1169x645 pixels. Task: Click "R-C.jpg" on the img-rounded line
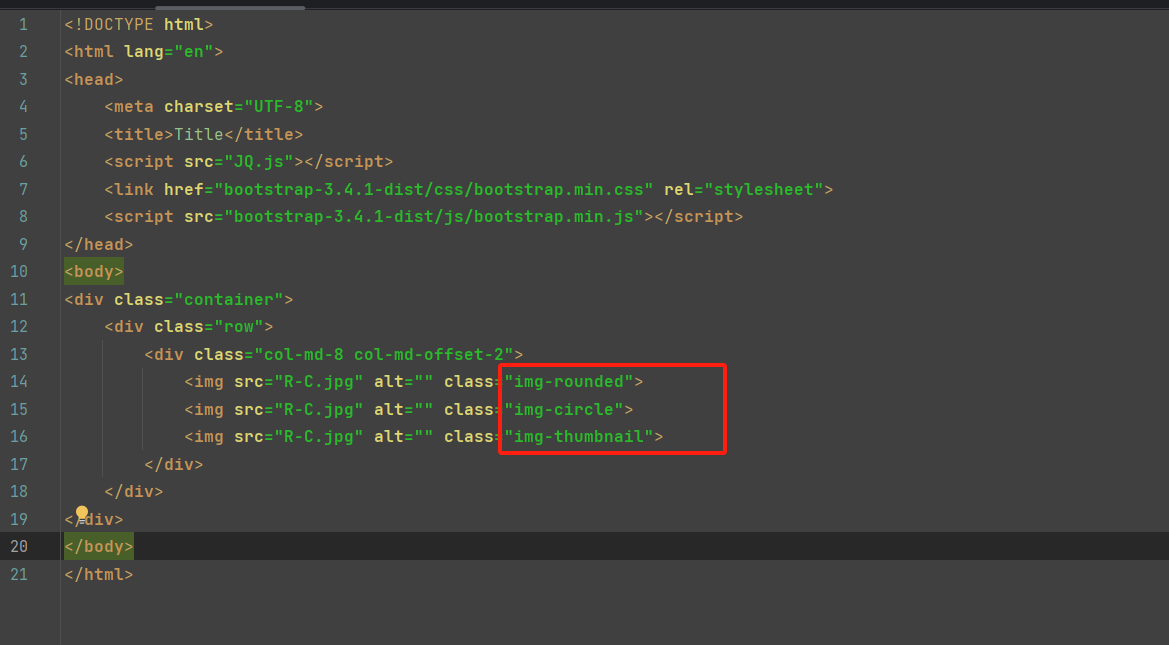click(319, 382)
